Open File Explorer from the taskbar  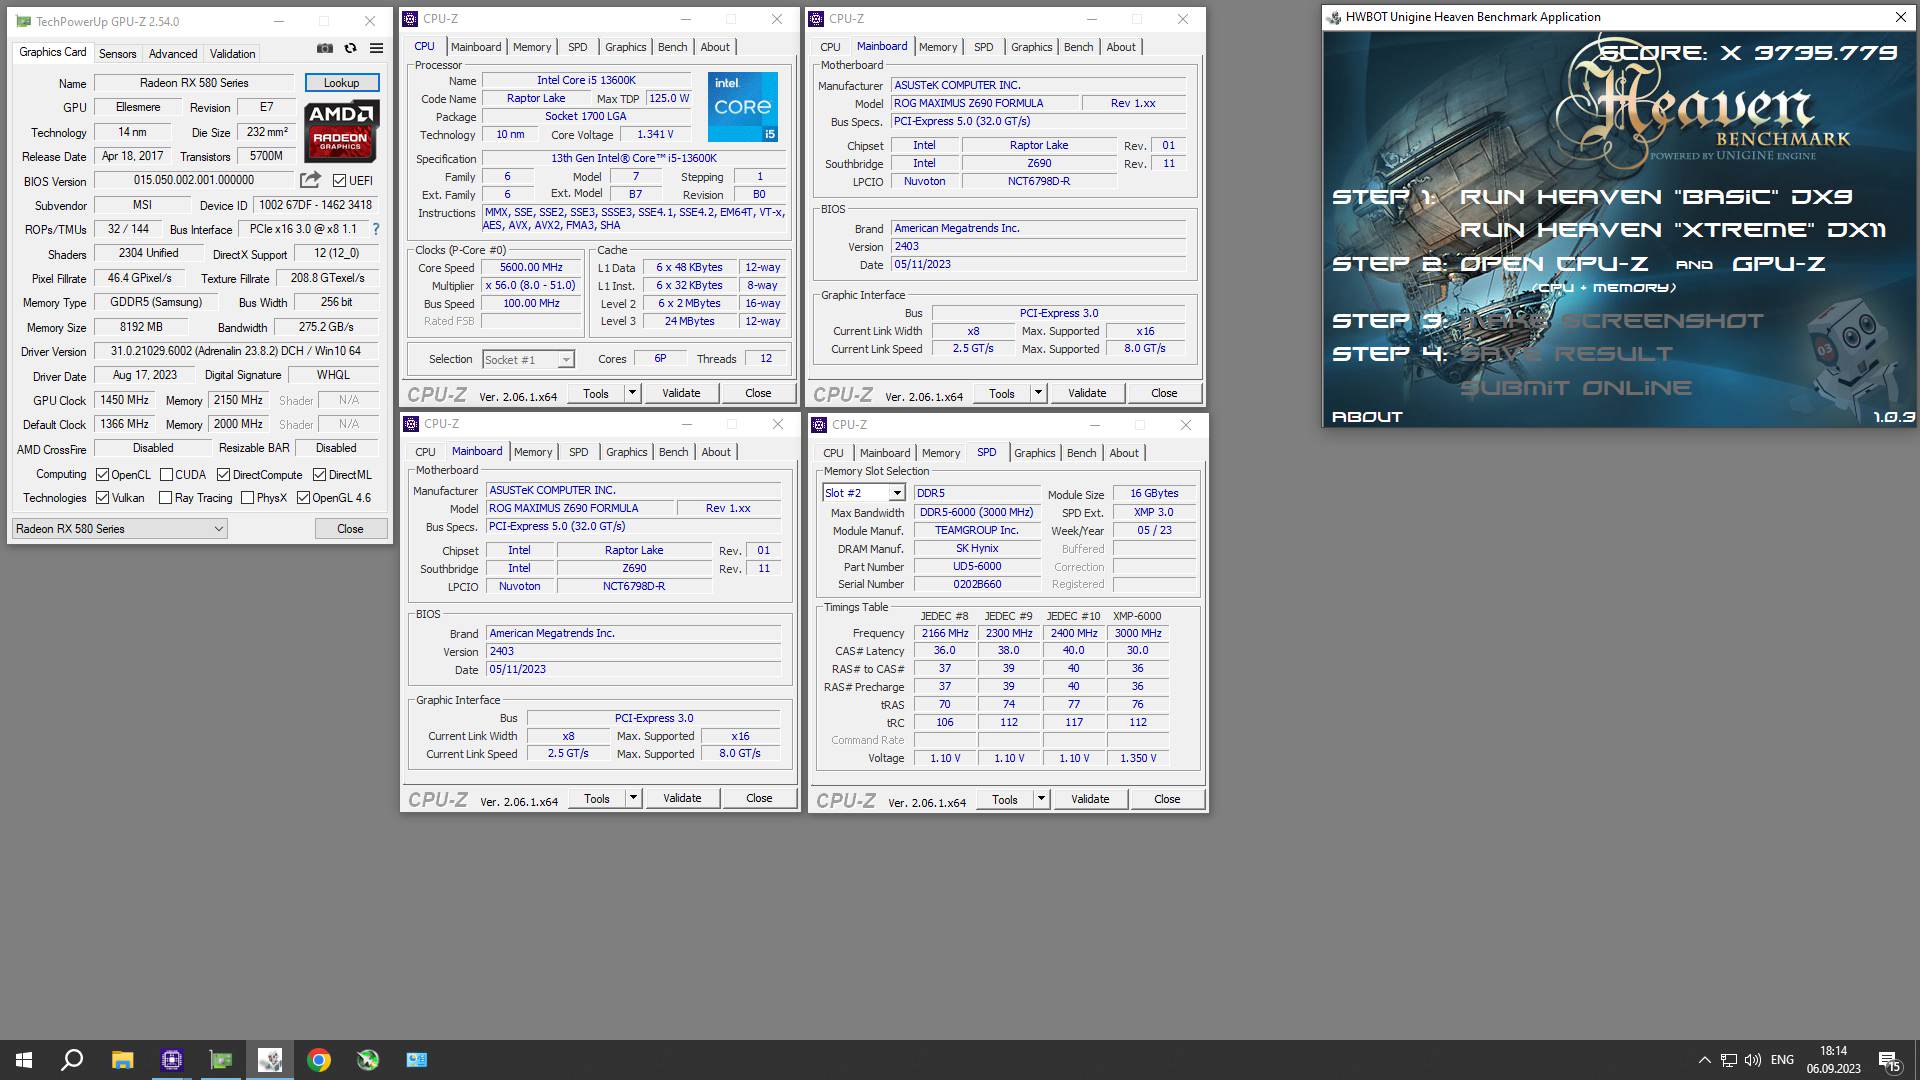[122, 1060]
